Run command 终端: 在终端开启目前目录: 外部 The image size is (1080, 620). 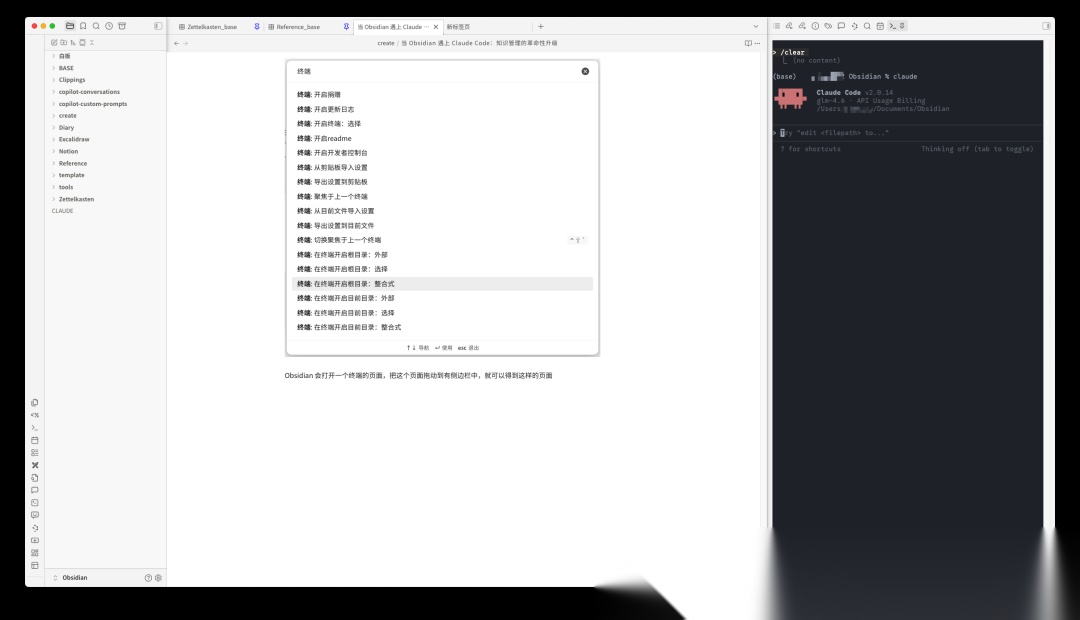pyautogui.click(x=442, y=298)
